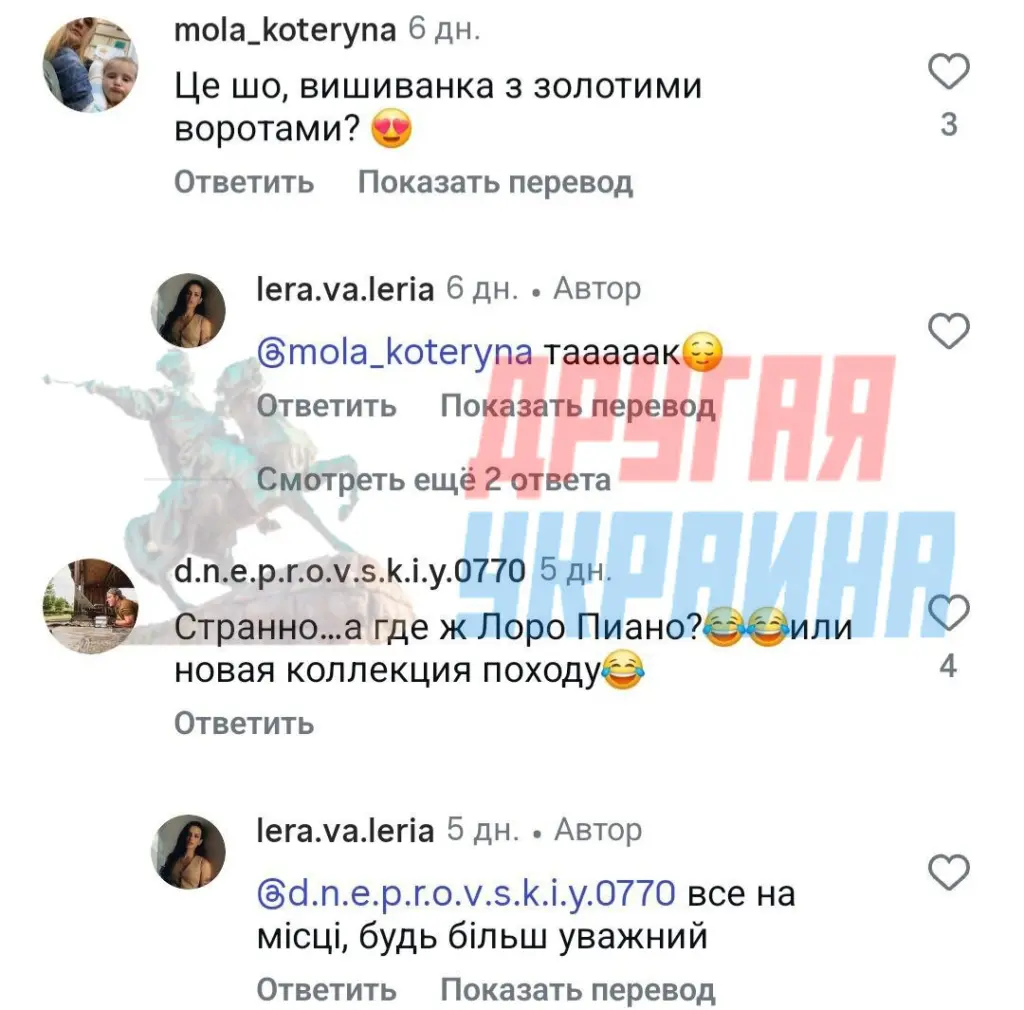Image resolution: width=1024 pixels, height=1010 pixels.
Task: Open d.n.e.p.r.o.v.s.k.i.y.0770's avatar
Action: 91,606
